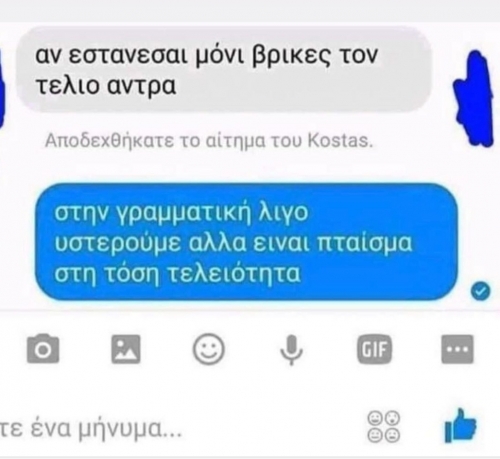Focus the message input field
The width and height of the screenshot is (500, 459).
pos(180,429)
